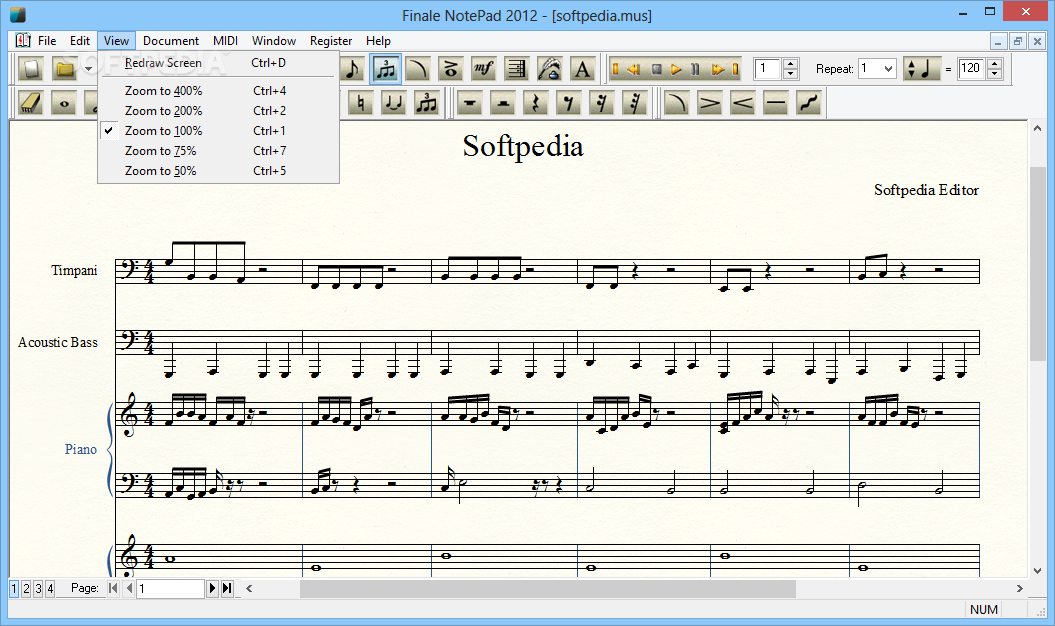Select the Lyrics tool
Screen dimensions: 1055x626
(x=549, y=69)
